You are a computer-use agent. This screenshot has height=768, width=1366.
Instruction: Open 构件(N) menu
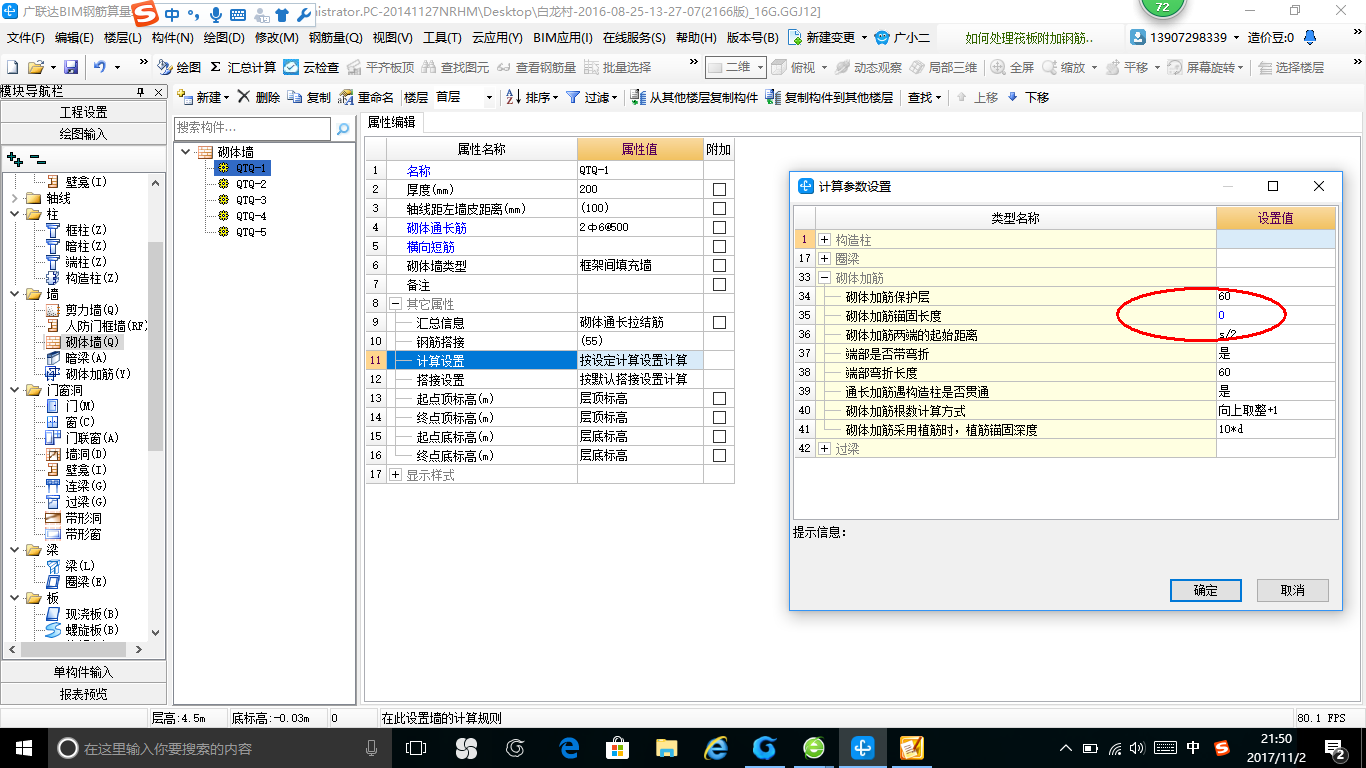(173, 37)
